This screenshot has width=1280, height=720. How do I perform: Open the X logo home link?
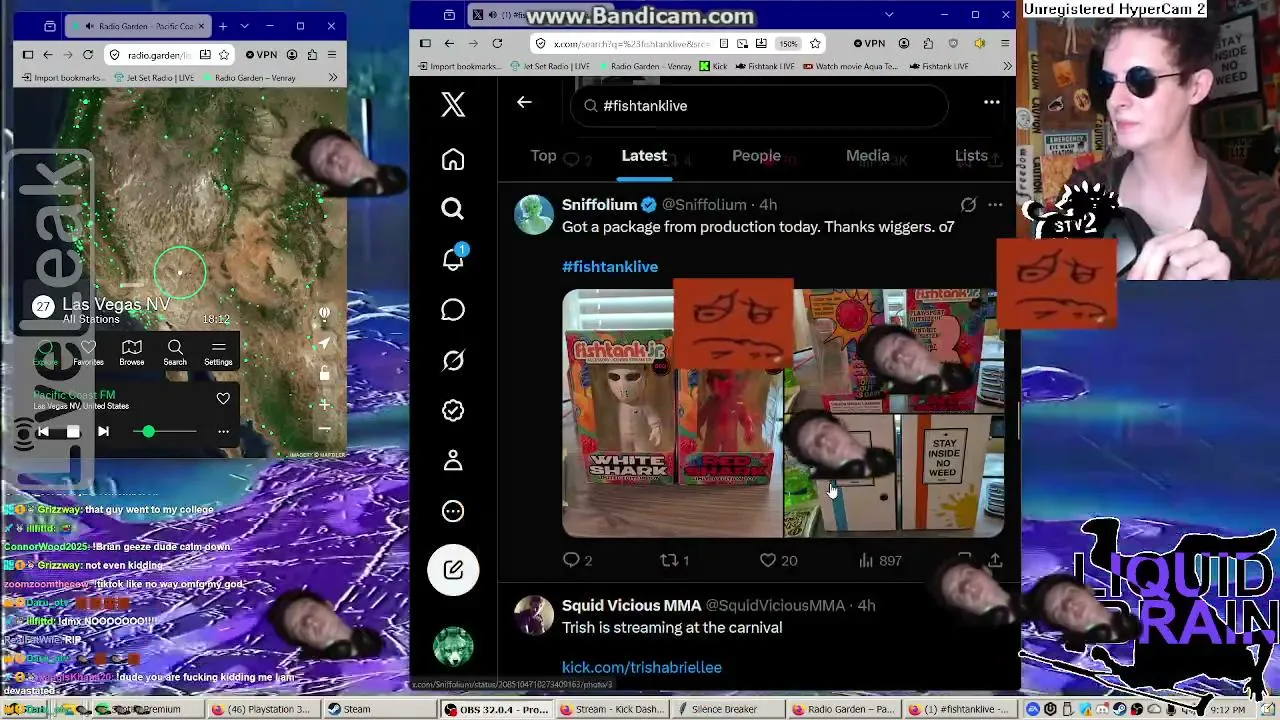(453, 104)
